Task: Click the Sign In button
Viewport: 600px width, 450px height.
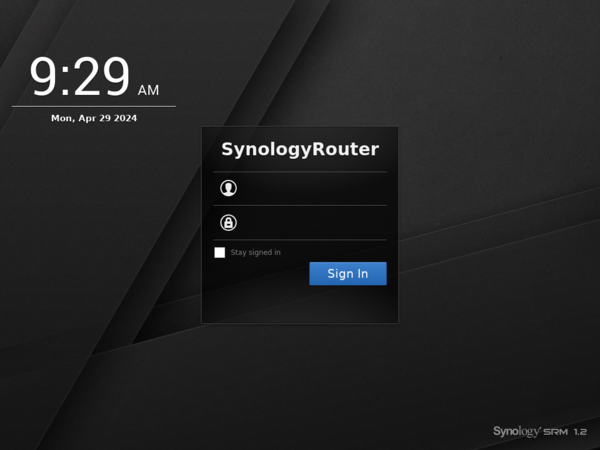Action: coord(348,274)
